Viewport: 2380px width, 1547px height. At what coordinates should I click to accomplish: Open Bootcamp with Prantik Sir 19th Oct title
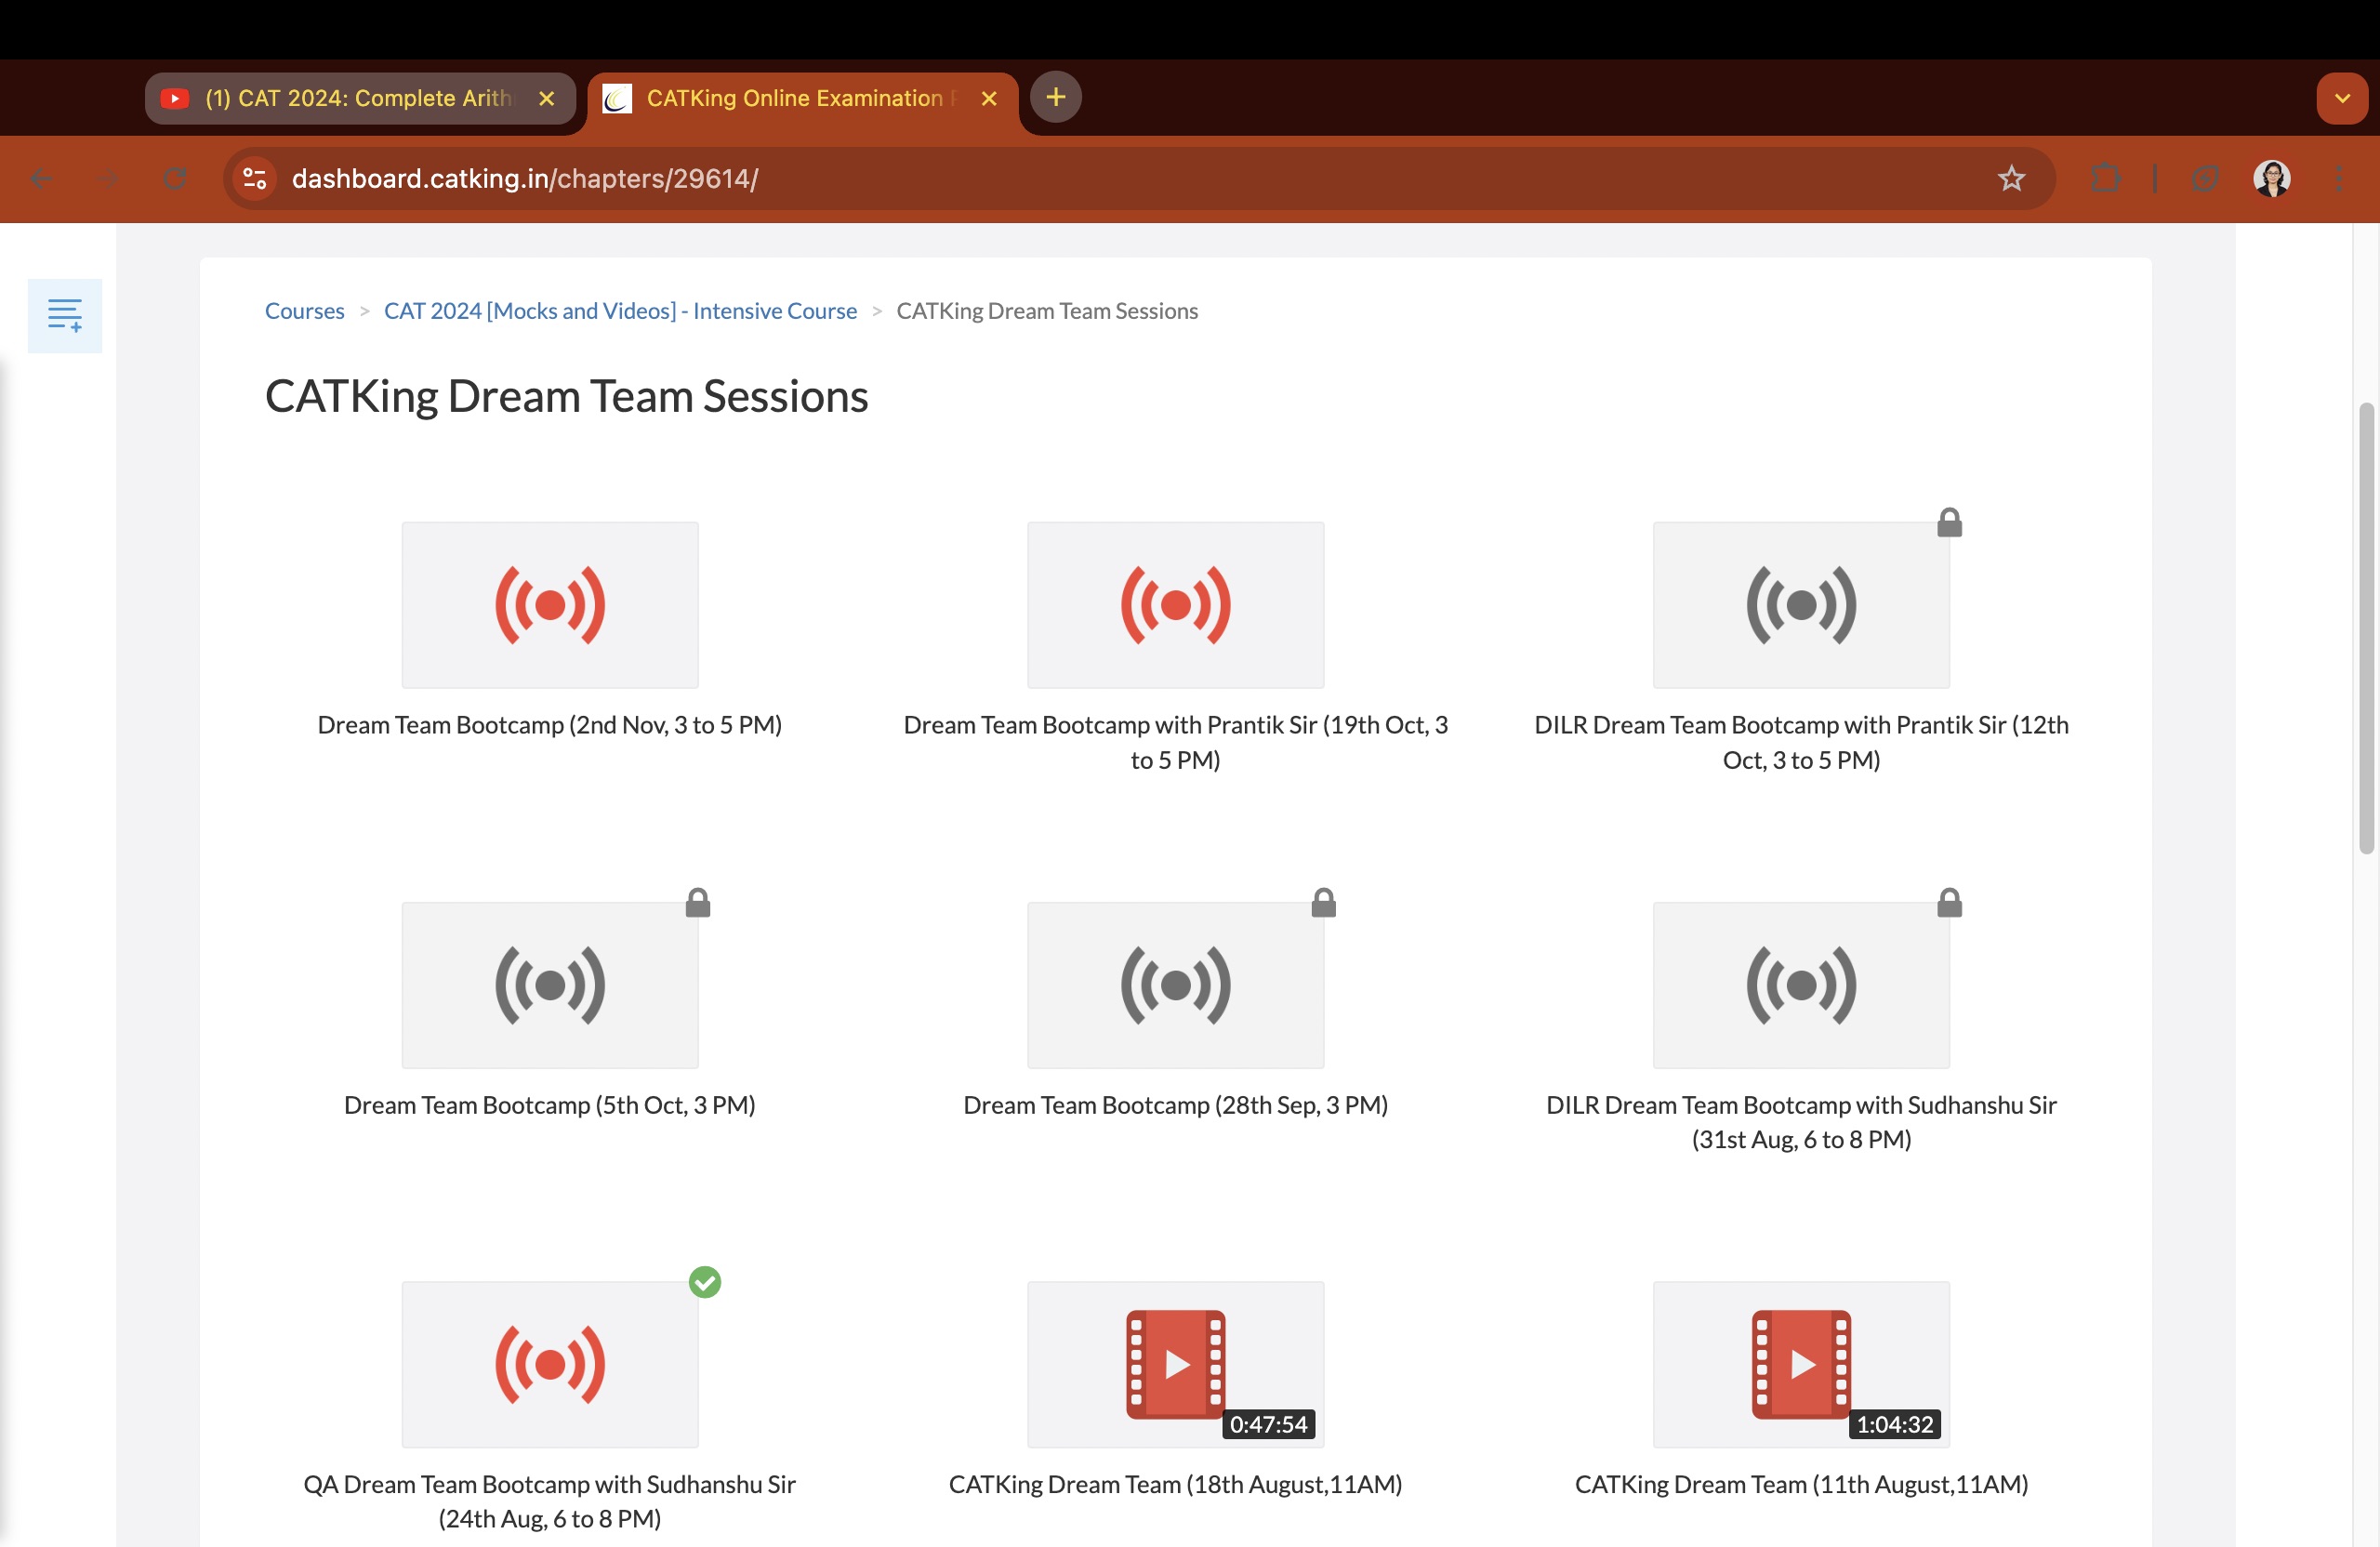[x=1175, y=742]
